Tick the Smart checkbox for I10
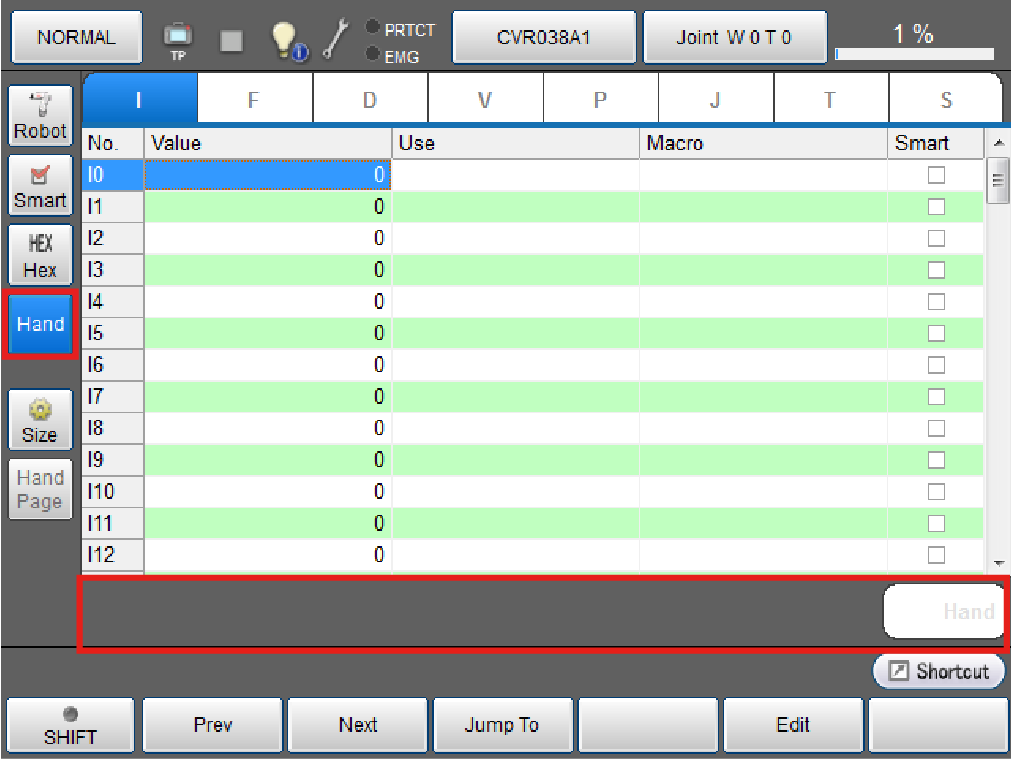Screen dimensions: 1012x759 click(936, 491)
